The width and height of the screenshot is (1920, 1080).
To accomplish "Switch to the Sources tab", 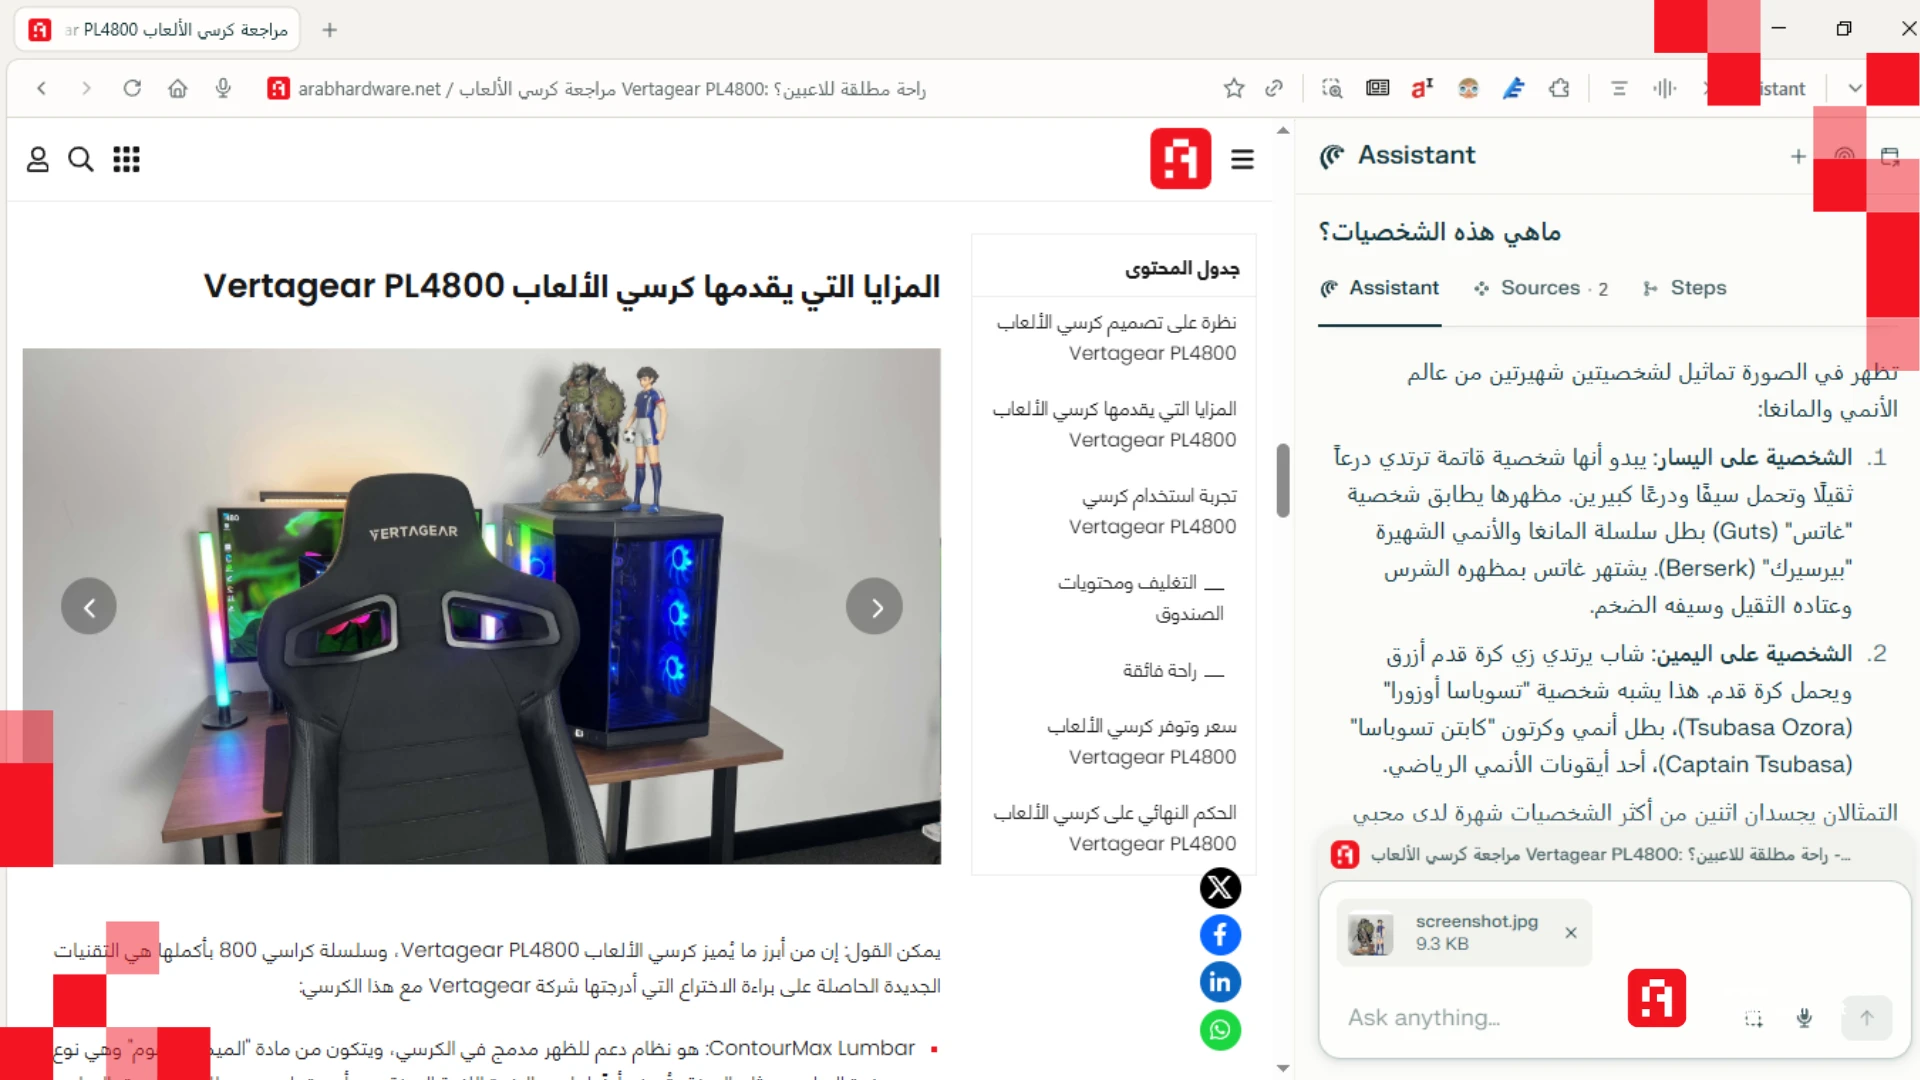I will tap(1541, 288).
